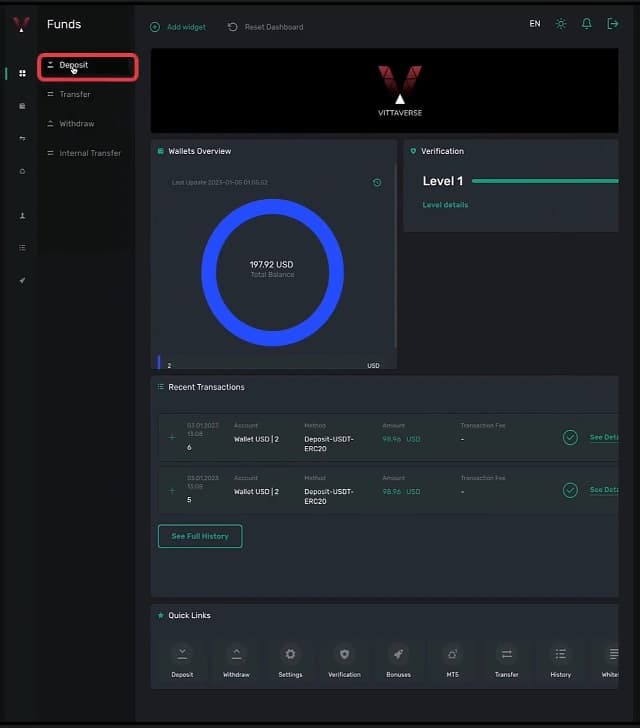The height and width of the screenshot is (728, 640).
Task: Click the Vittaverse logo in the sidebar
Action: pos(21,24)
